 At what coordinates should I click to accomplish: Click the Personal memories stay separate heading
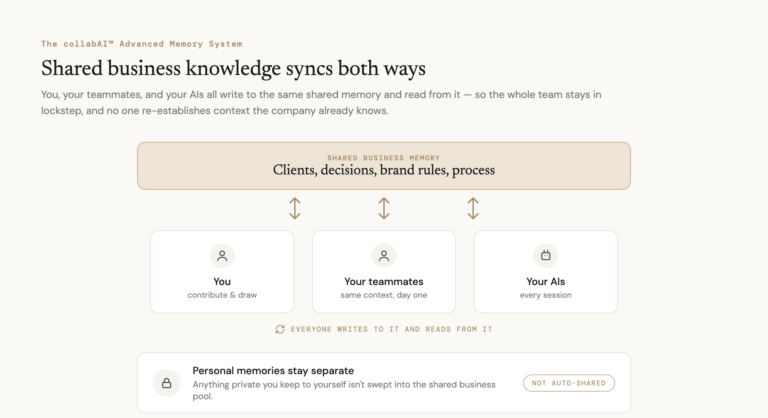coord(273,370)
